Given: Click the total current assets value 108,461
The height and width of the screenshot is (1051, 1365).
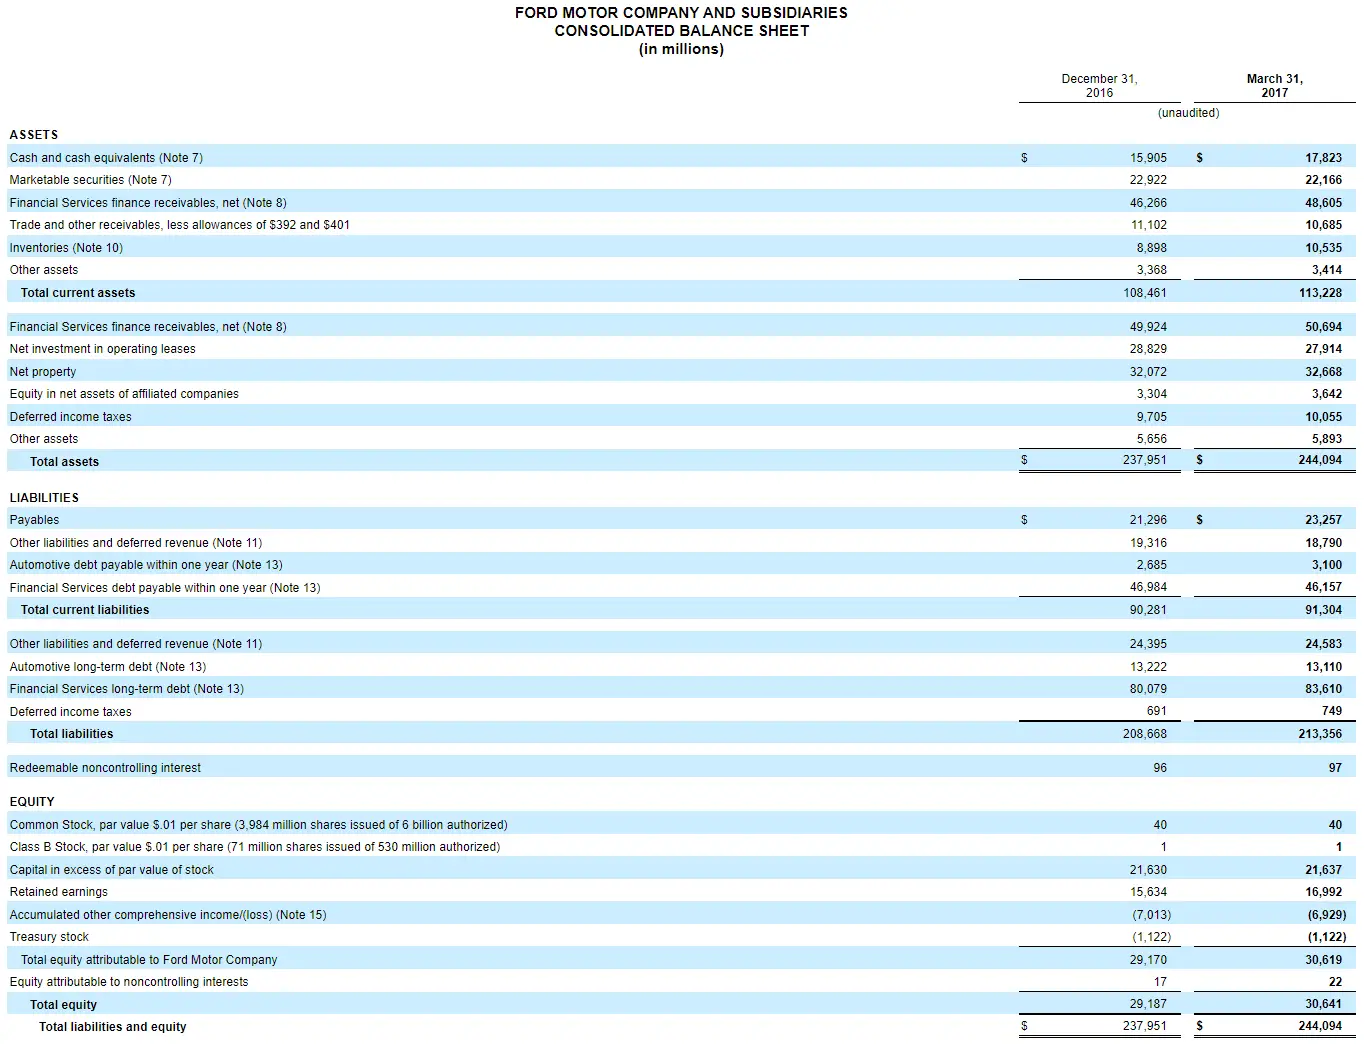Looking at the screenshot, I should tap(1145, 293).
